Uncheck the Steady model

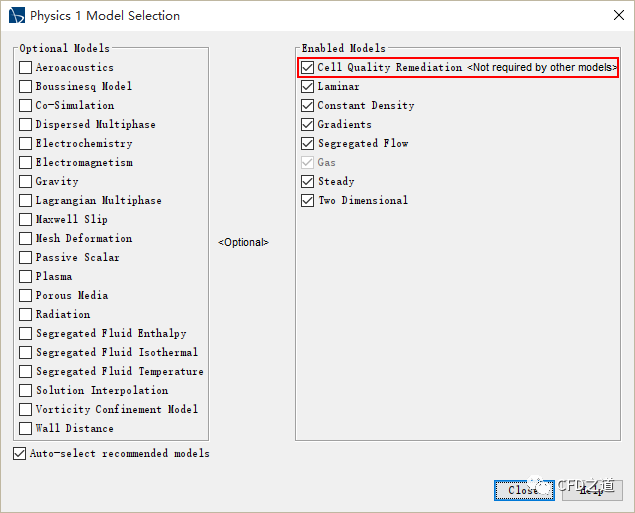[x=308, y=182]
